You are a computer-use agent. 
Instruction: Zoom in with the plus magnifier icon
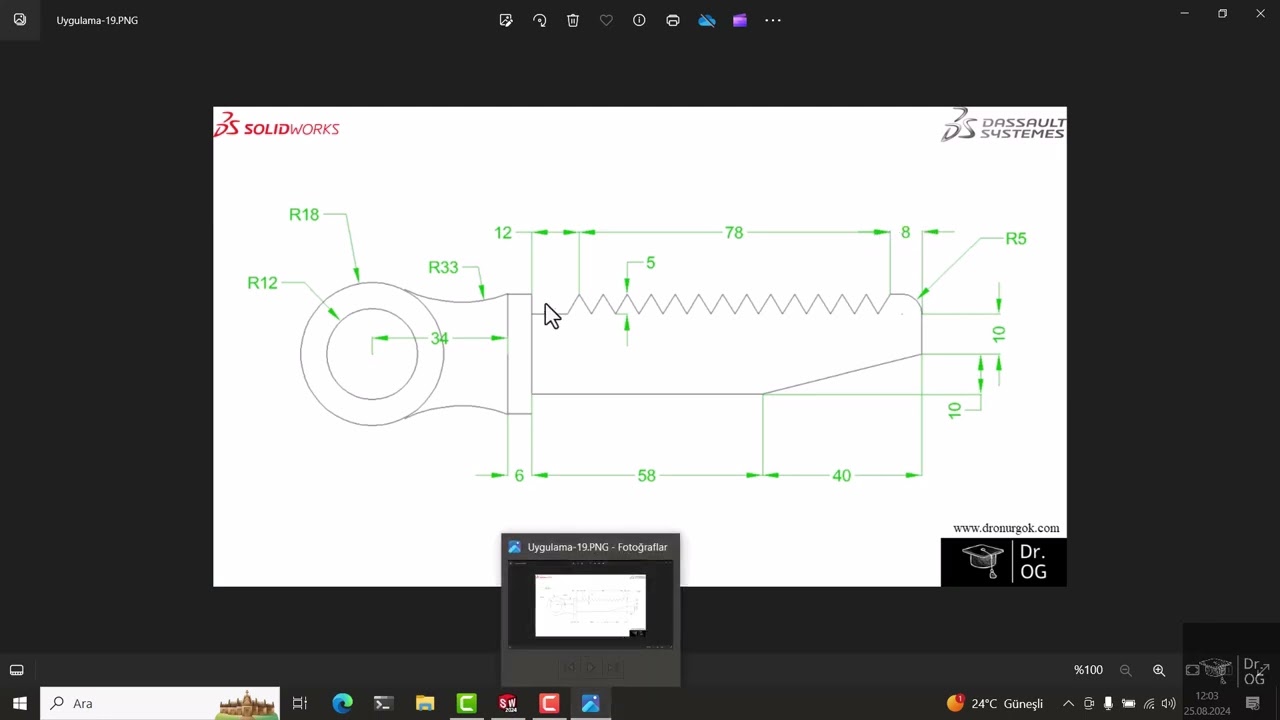click(x=1159, y=670)
